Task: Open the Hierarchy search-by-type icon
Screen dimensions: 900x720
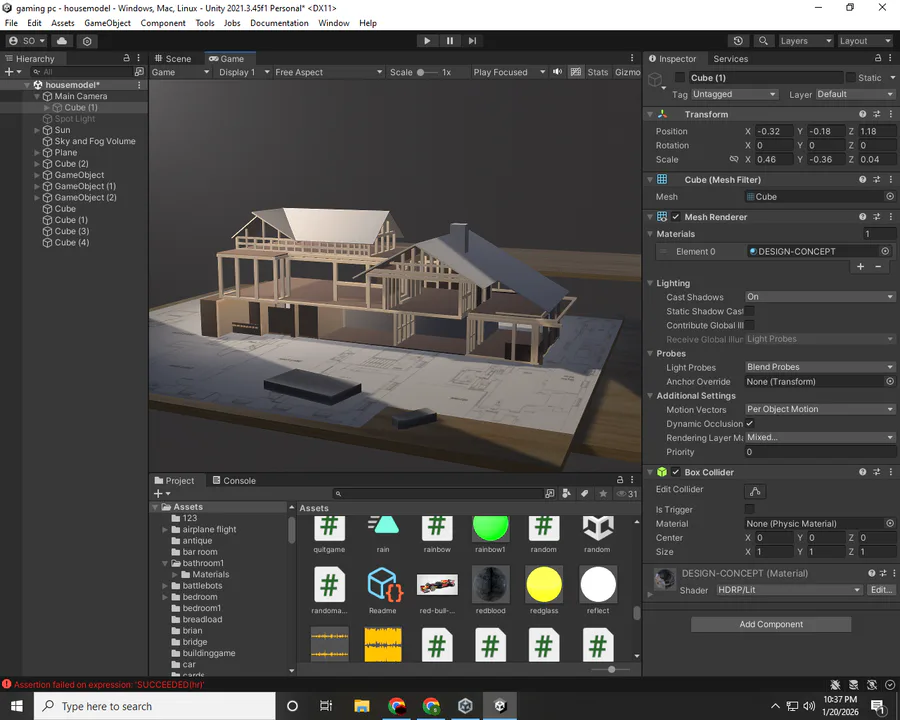Action: click(x=139, y=72)
